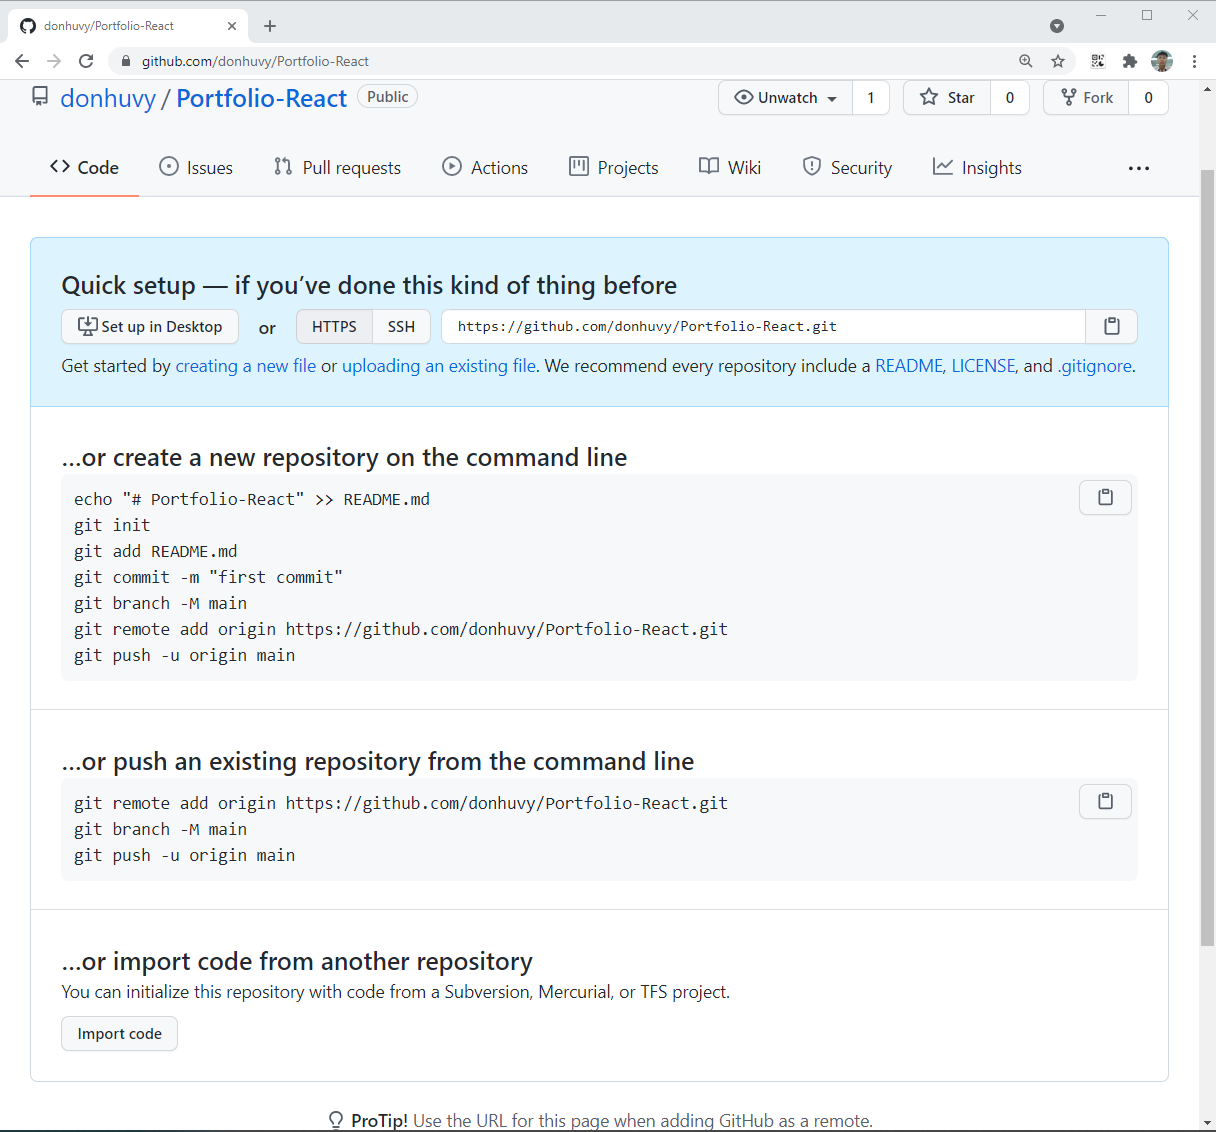Open the Projects tab
This screenshot has height=1132, width=1216.
(x=614, y=168)
